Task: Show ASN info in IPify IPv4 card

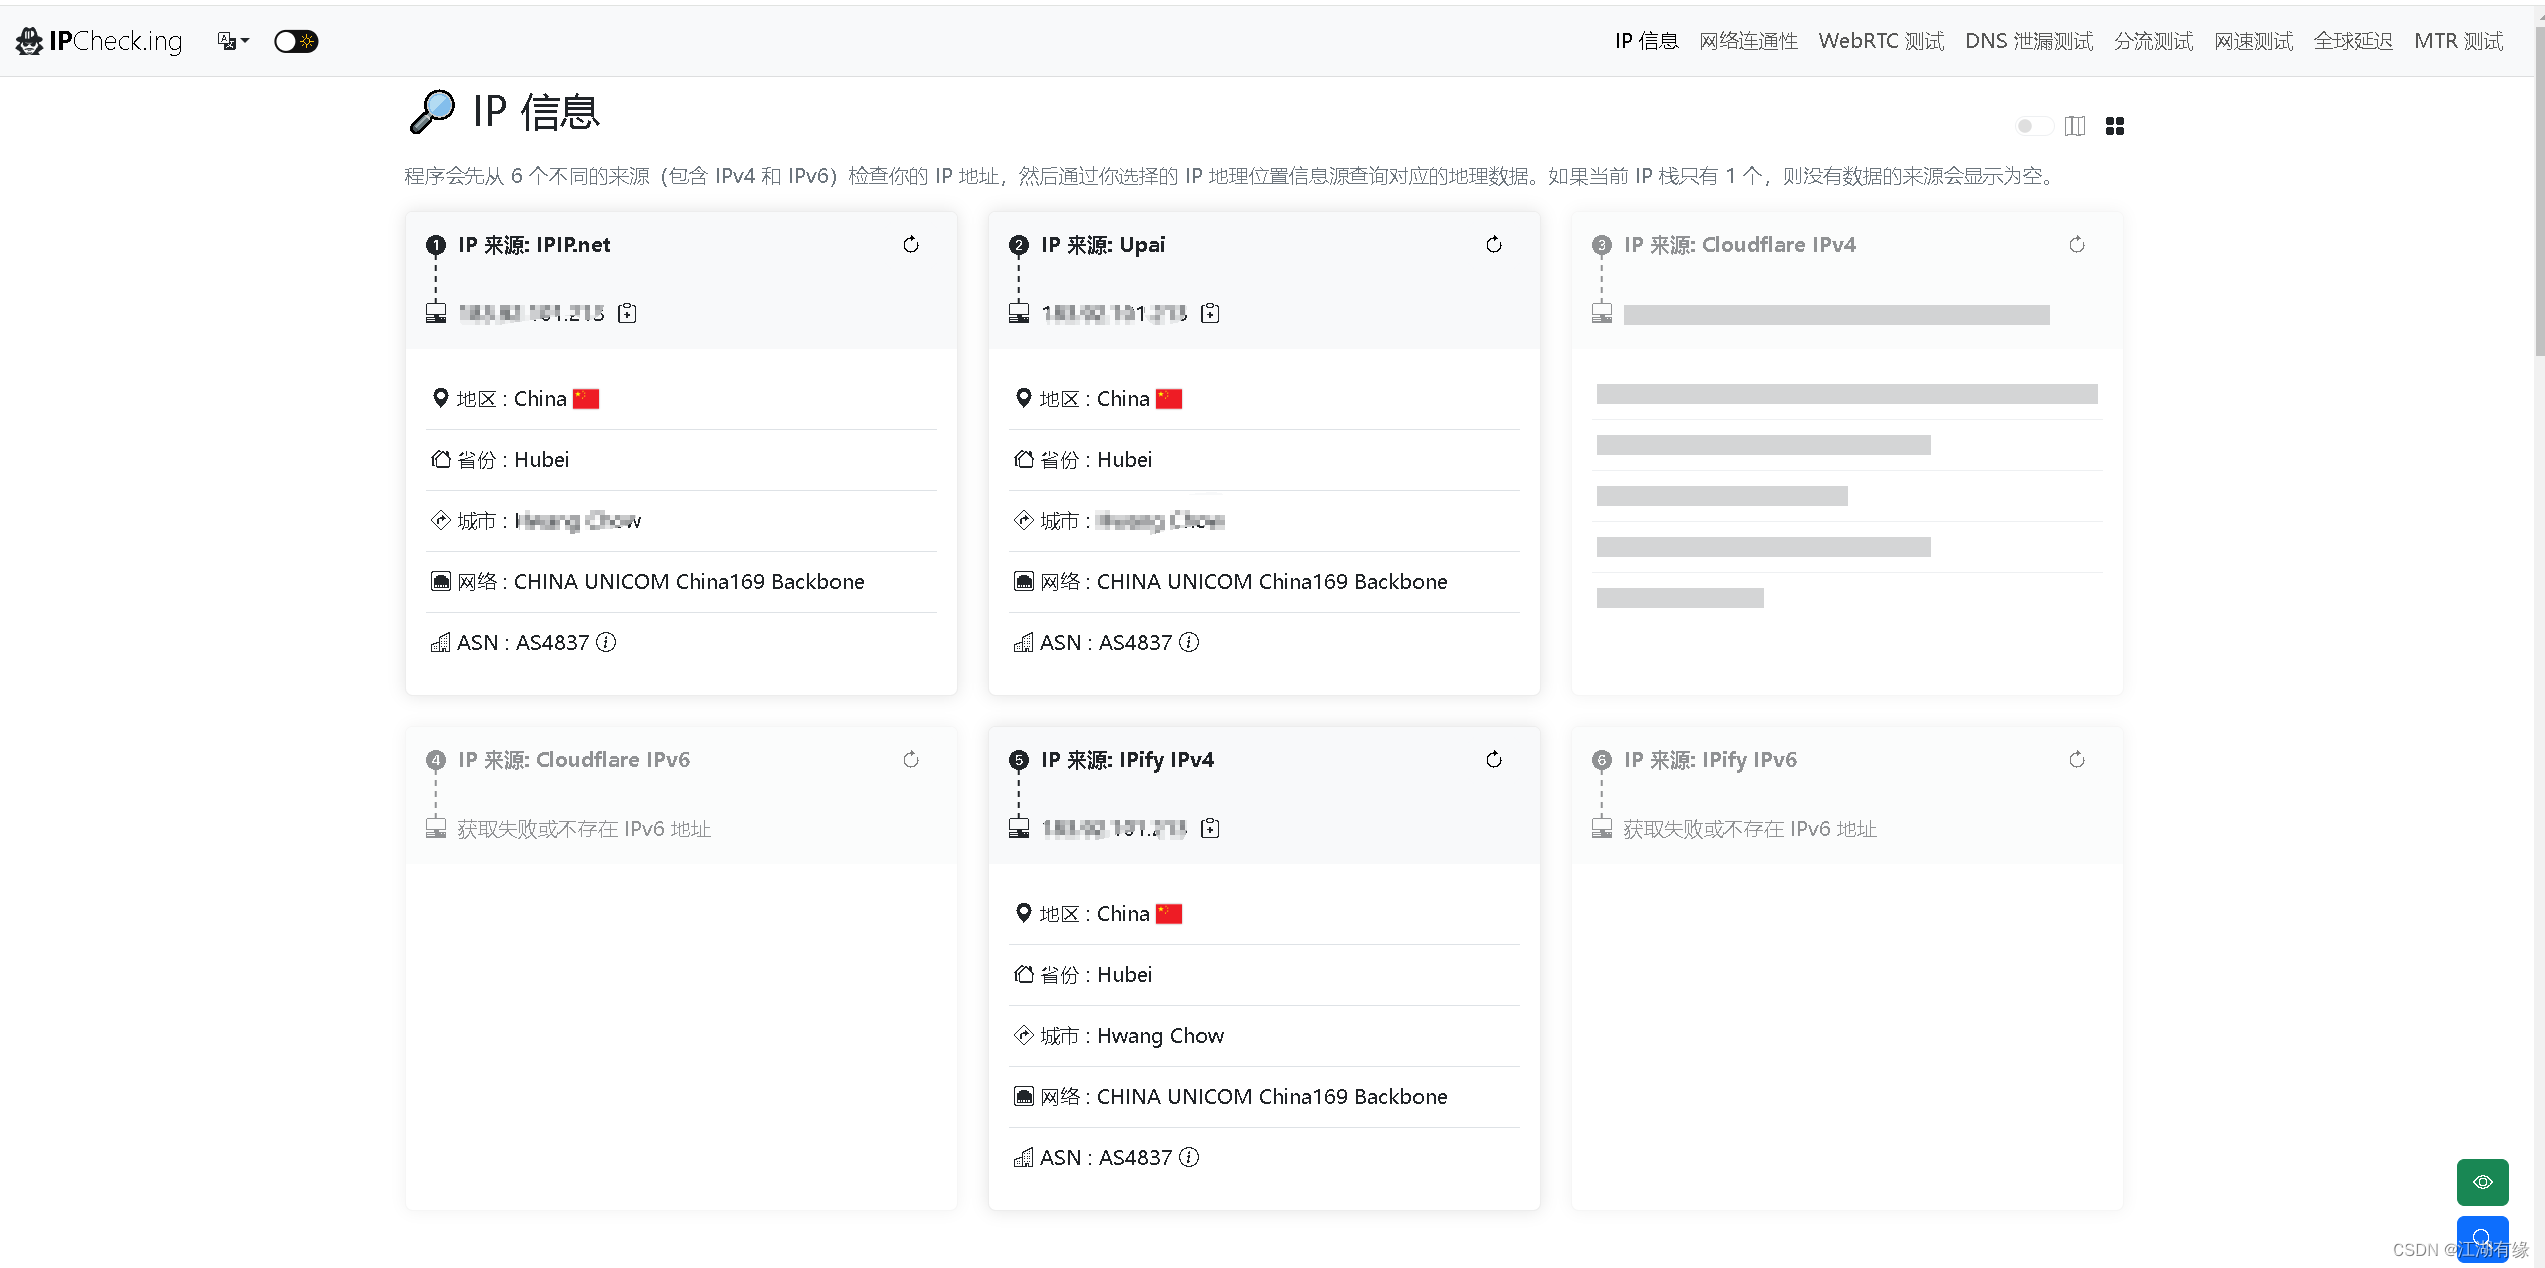Action: pyautogui.click(x=1189, y=1158)
